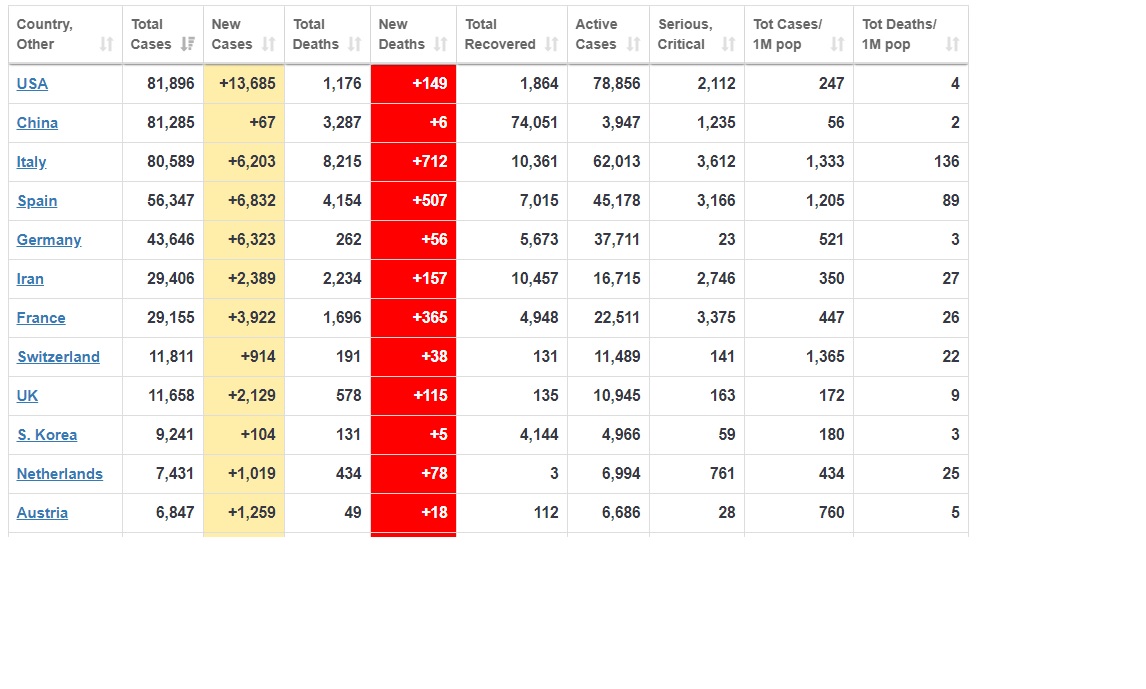1146x689 pixels.
Task: Select Switzerland cases per million 1,365
Action: (825, 357)
